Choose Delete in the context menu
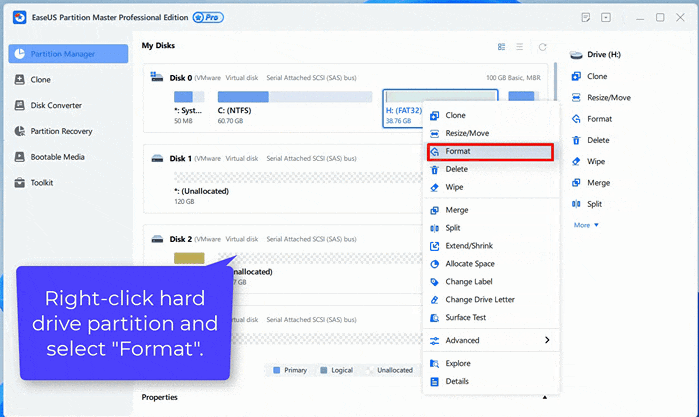The image size is (699, 417). [490, 169]
